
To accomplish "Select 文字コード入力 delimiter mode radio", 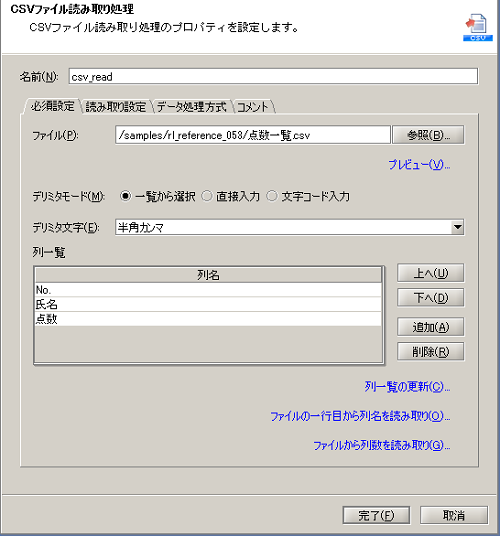I will click(x=272, y=196).
